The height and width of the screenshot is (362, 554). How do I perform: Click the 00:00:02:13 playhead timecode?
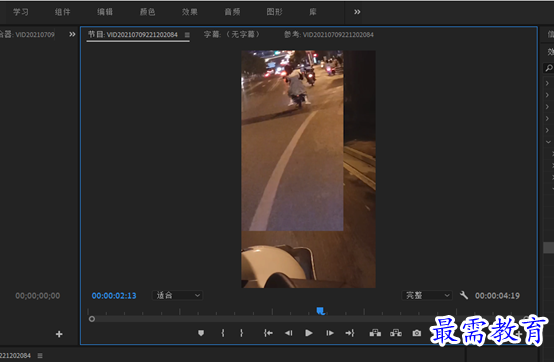[114, 296]
